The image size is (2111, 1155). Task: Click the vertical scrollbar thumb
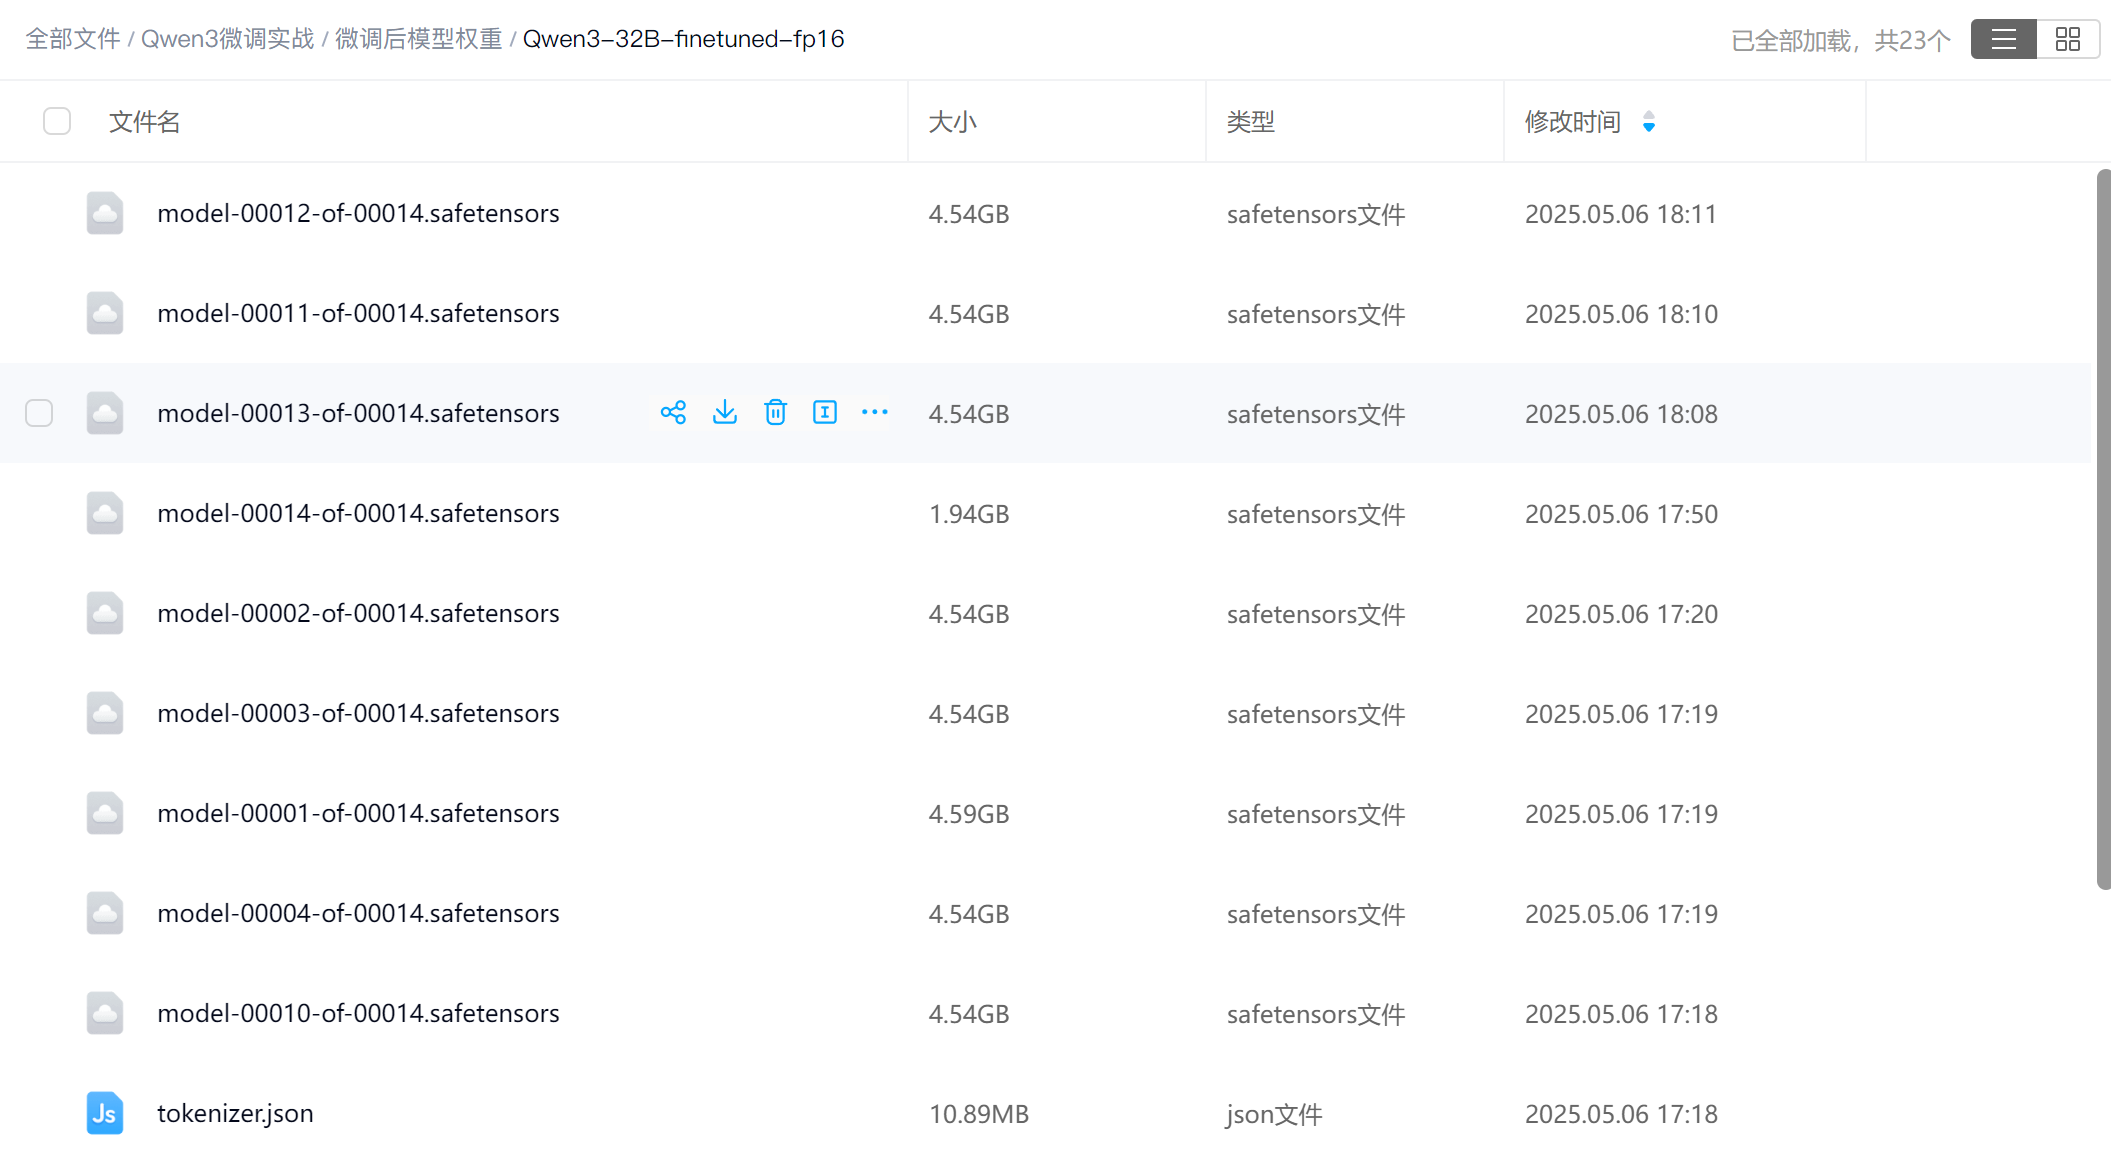2103,530
